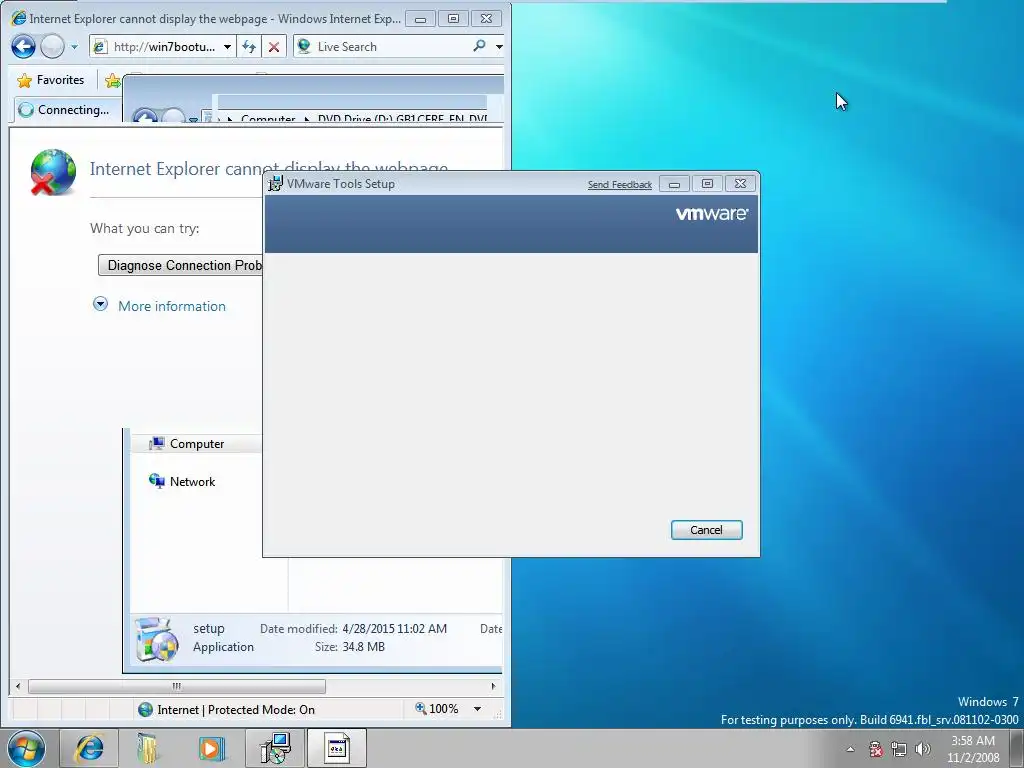Image resolution: width=1024 pixels, height=768 pixels.
Task: Minimize the Internet Explorer window
Action: [420, 19]
